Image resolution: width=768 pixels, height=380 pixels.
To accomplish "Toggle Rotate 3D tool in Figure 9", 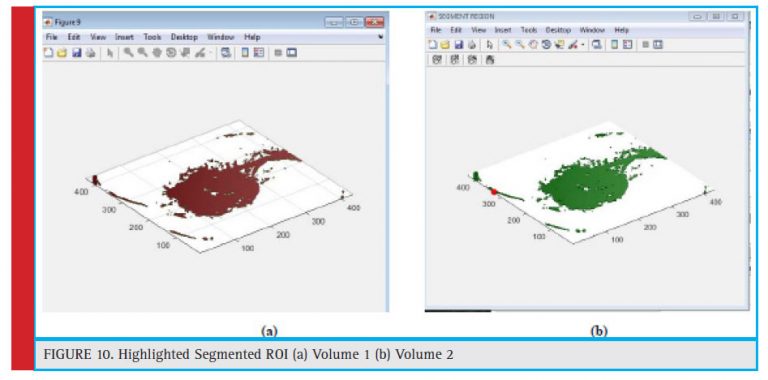I will (170, 52).
